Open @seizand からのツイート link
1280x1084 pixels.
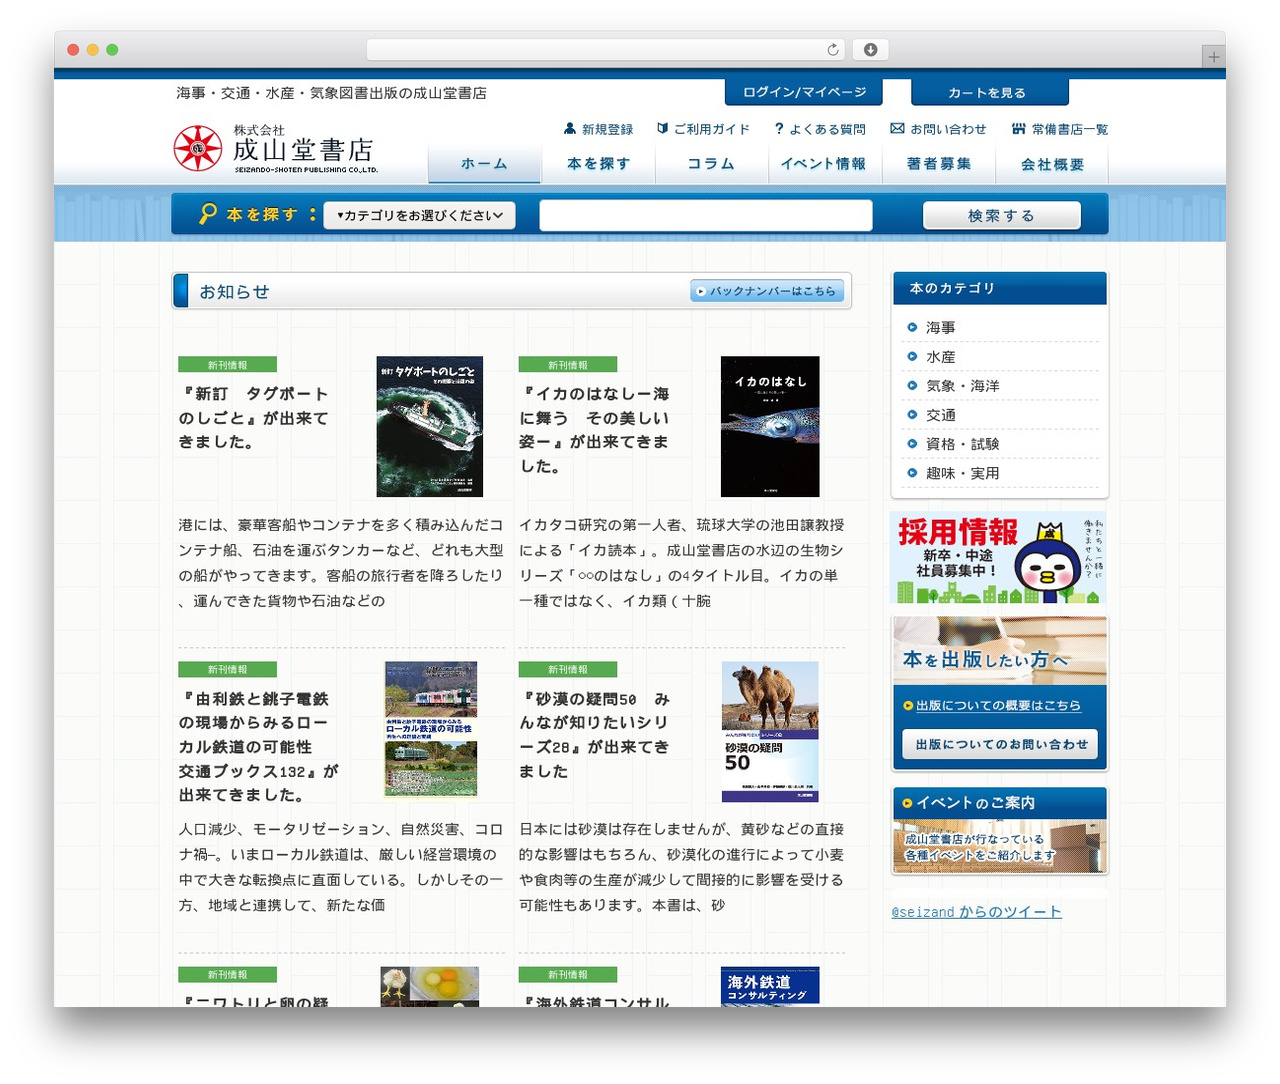976,912
